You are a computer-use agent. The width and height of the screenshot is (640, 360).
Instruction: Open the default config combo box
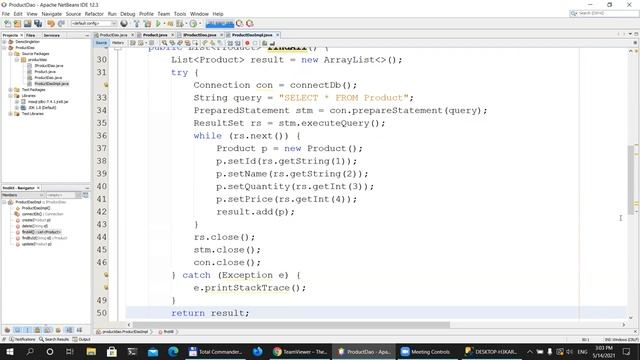pyautogui.click(x=93, y=24)
